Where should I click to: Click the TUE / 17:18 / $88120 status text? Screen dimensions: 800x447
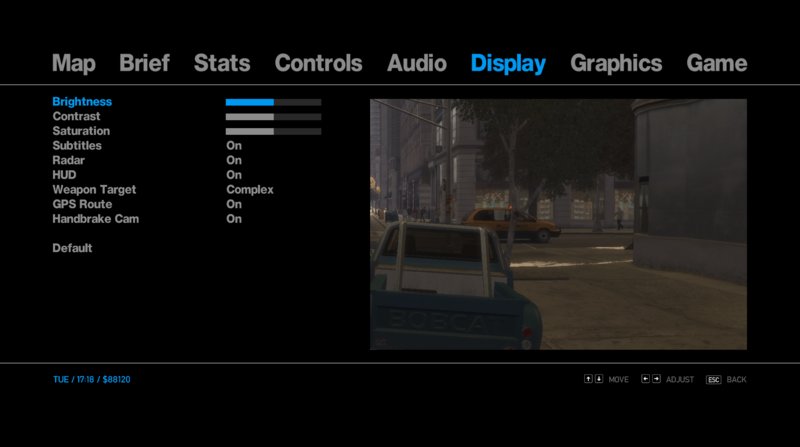tap(92, 380)
